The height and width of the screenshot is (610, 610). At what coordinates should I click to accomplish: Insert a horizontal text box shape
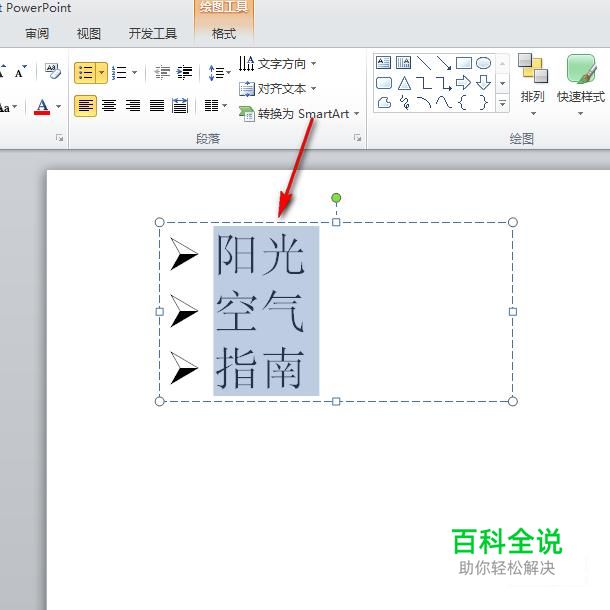point(384,62)
